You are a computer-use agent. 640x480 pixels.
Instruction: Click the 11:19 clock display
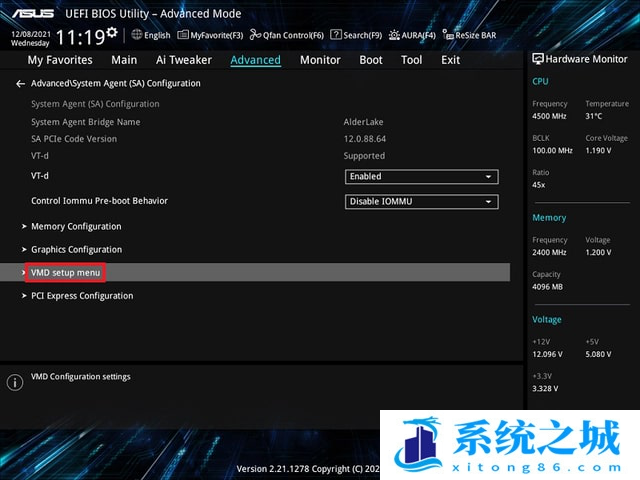[80, 38]
